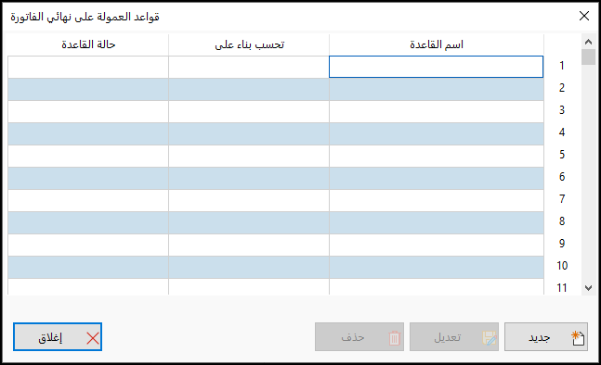The width and height of the screenshot is (601, 365).
Task: Click the حالة القاعدة column header
Action: tap(88, 45)
